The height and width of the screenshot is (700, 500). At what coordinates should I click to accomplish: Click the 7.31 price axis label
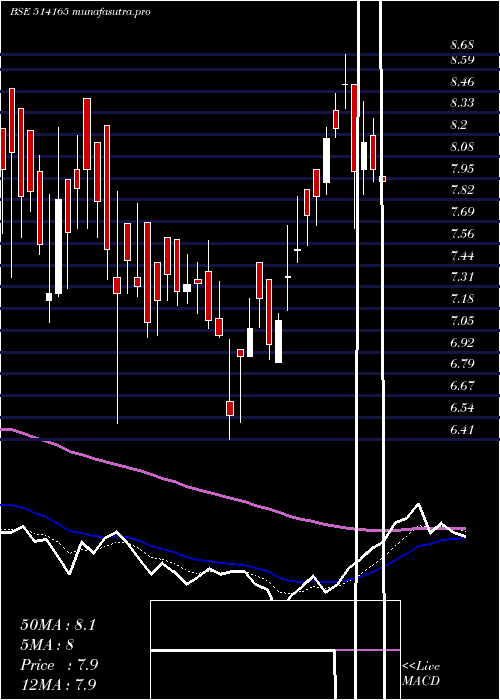pyautogui.click(x=462, y=277)
